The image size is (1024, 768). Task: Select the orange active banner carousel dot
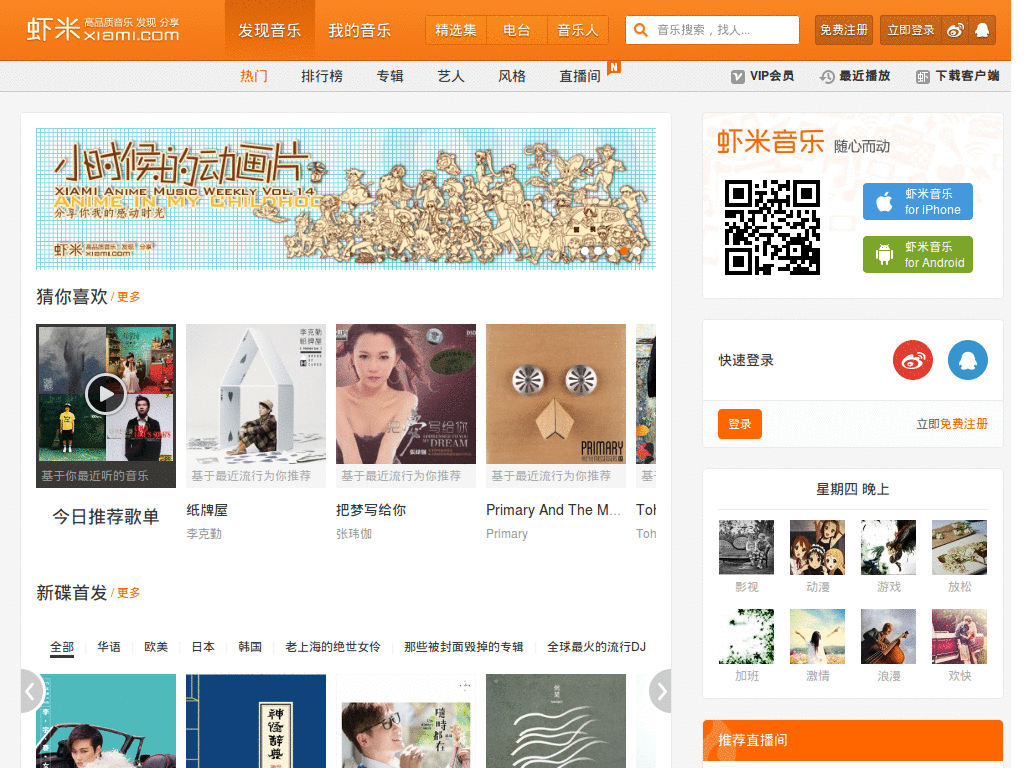(624, 251)
